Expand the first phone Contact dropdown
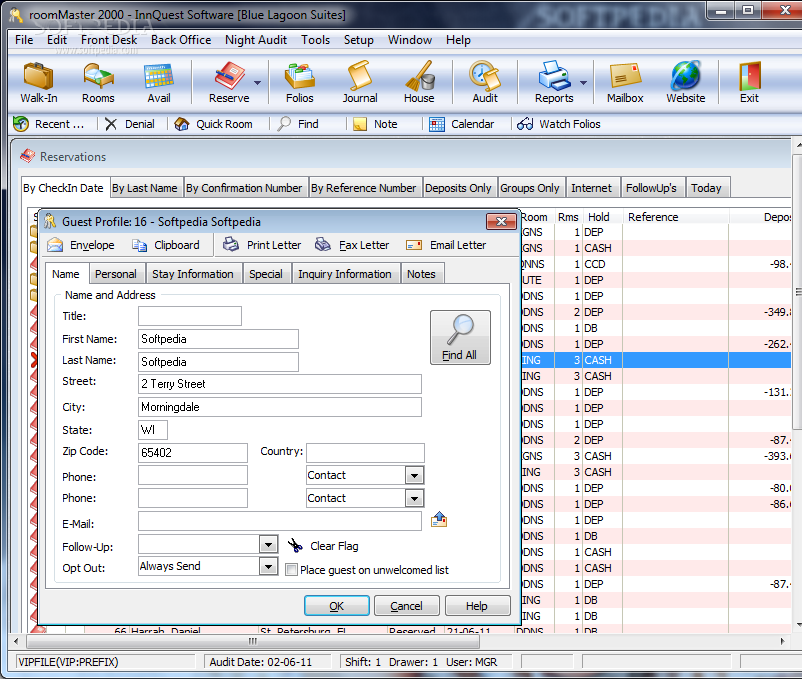 click(x=414, y=476)
